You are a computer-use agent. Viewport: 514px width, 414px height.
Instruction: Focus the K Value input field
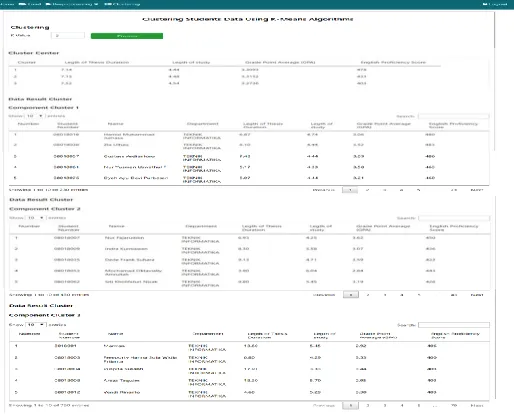68,35
